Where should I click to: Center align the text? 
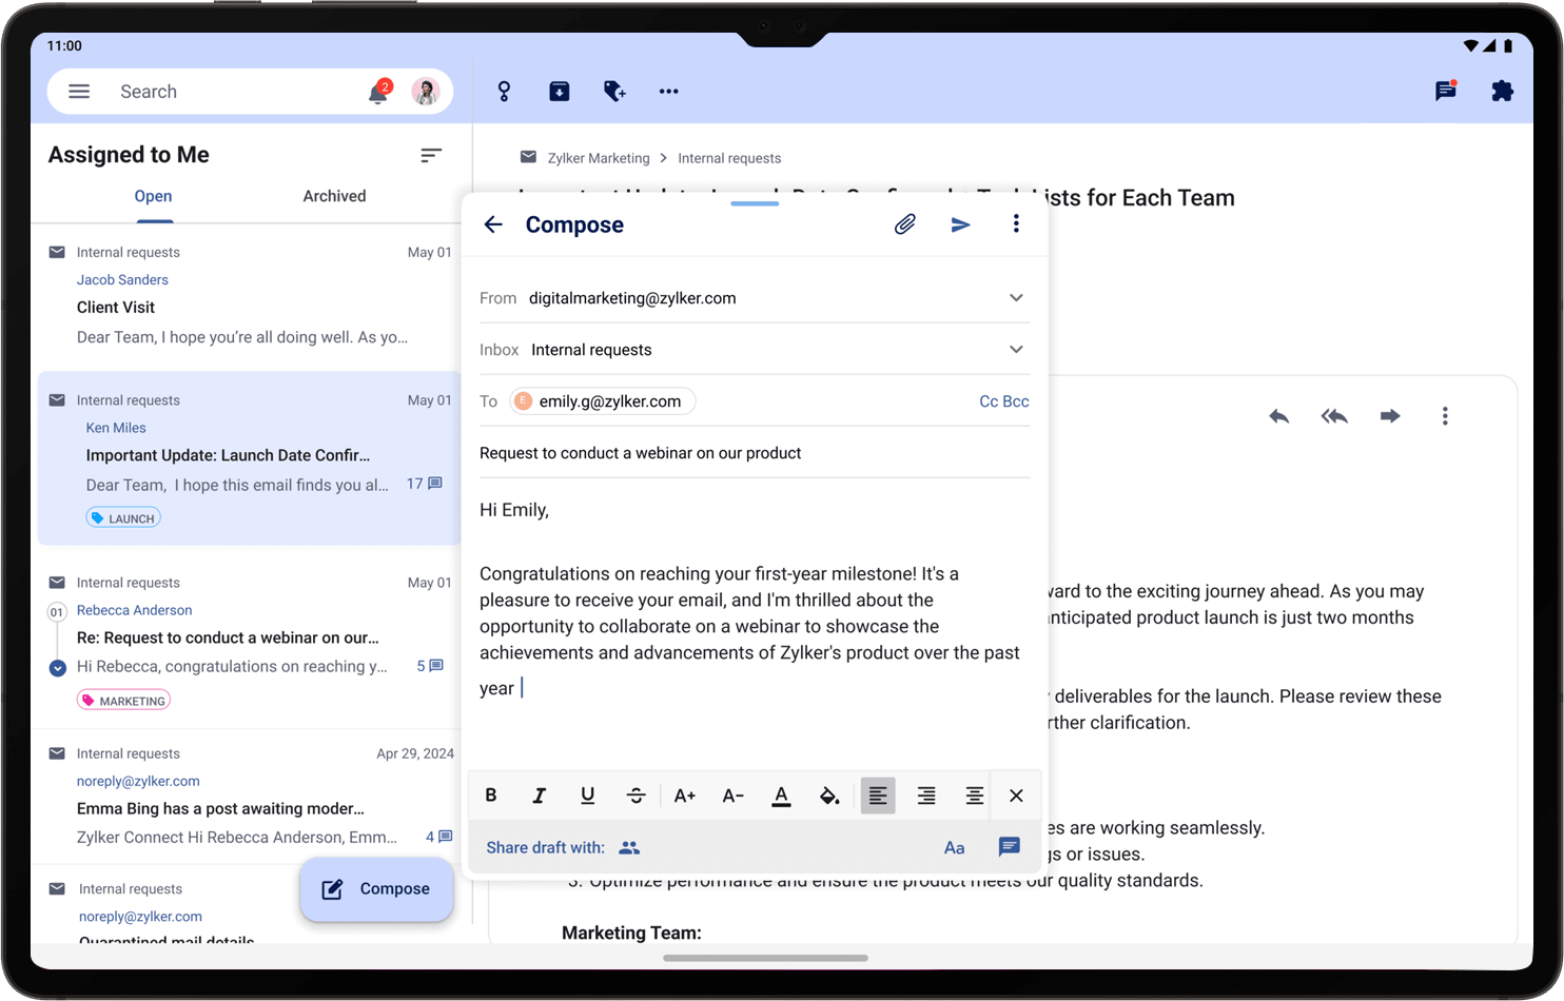(974, 796)
